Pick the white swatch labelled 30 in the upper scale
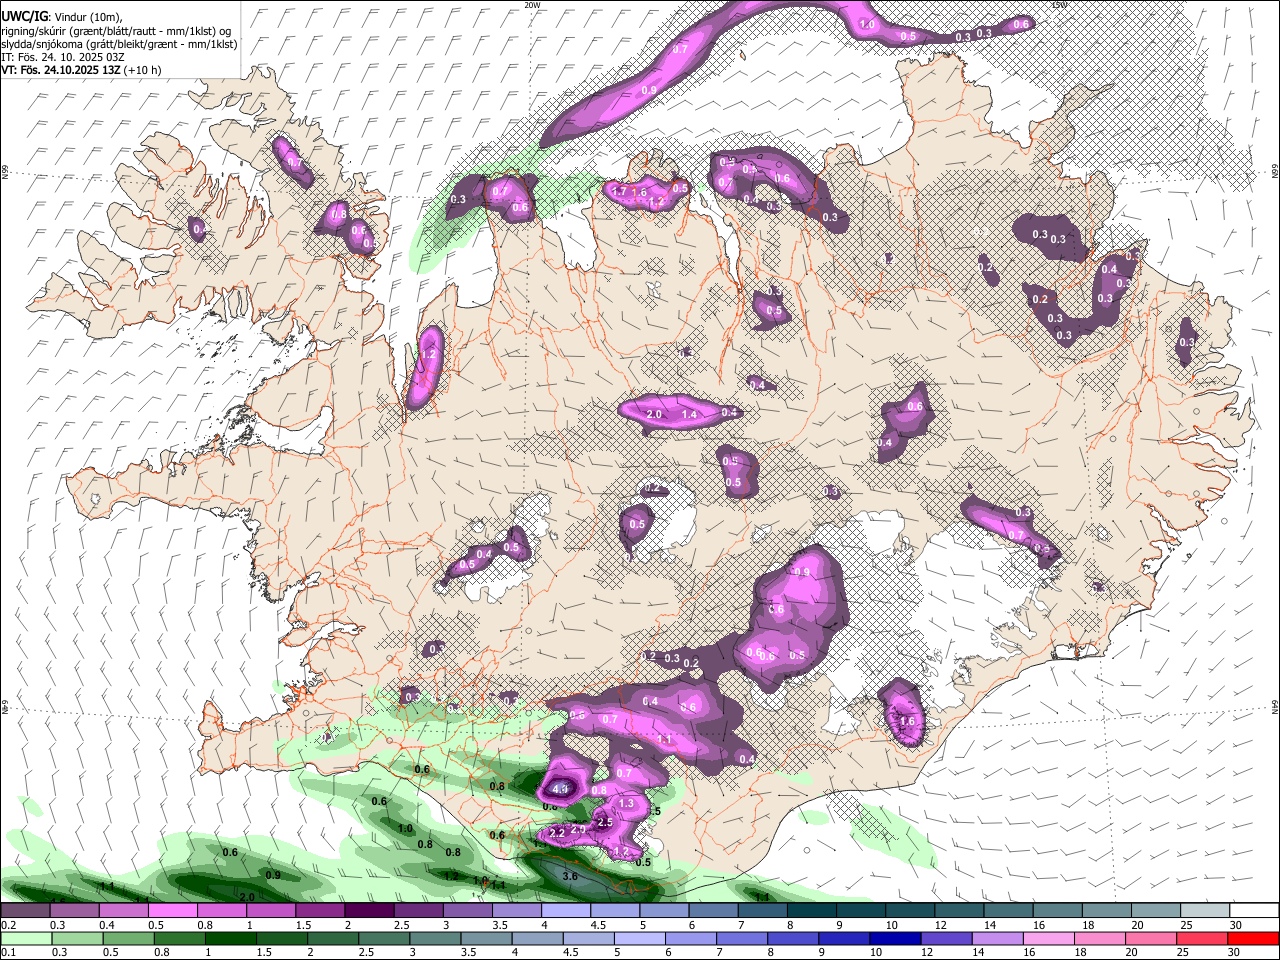 point(1252,911)
